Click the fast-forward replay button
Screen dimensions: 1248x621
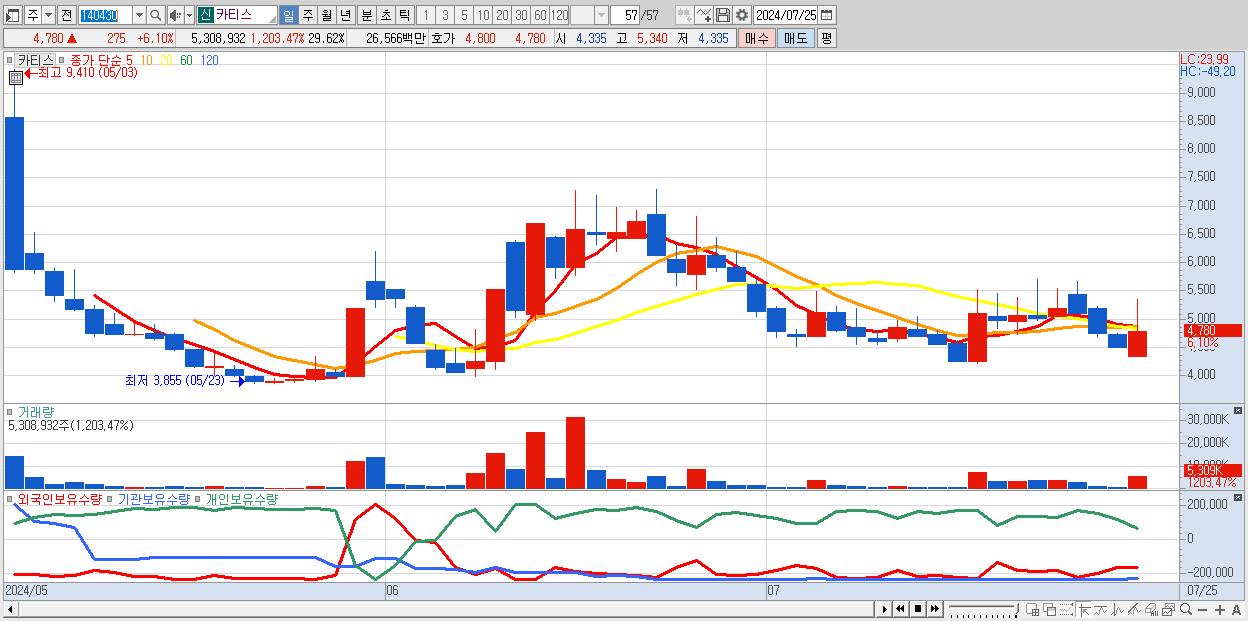(935, 610)
